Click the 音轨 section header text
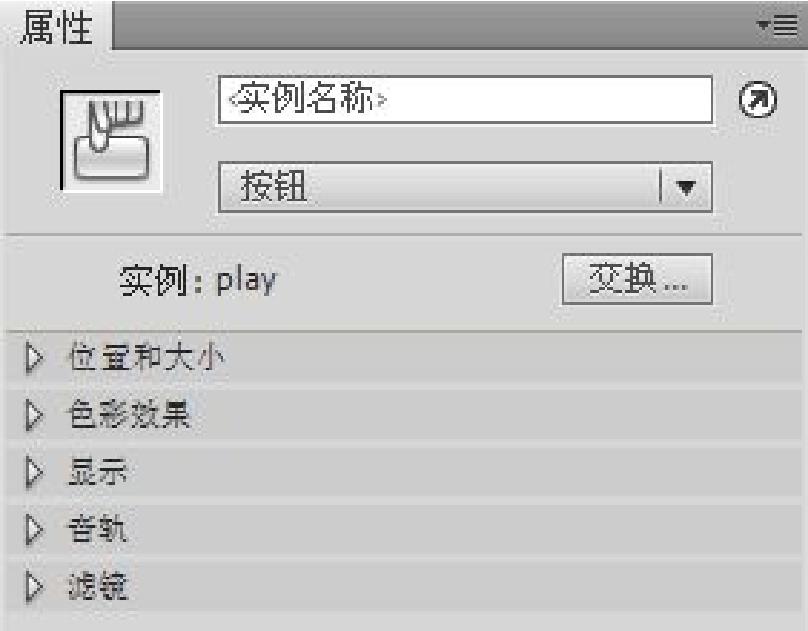 (x=97, y=528)
